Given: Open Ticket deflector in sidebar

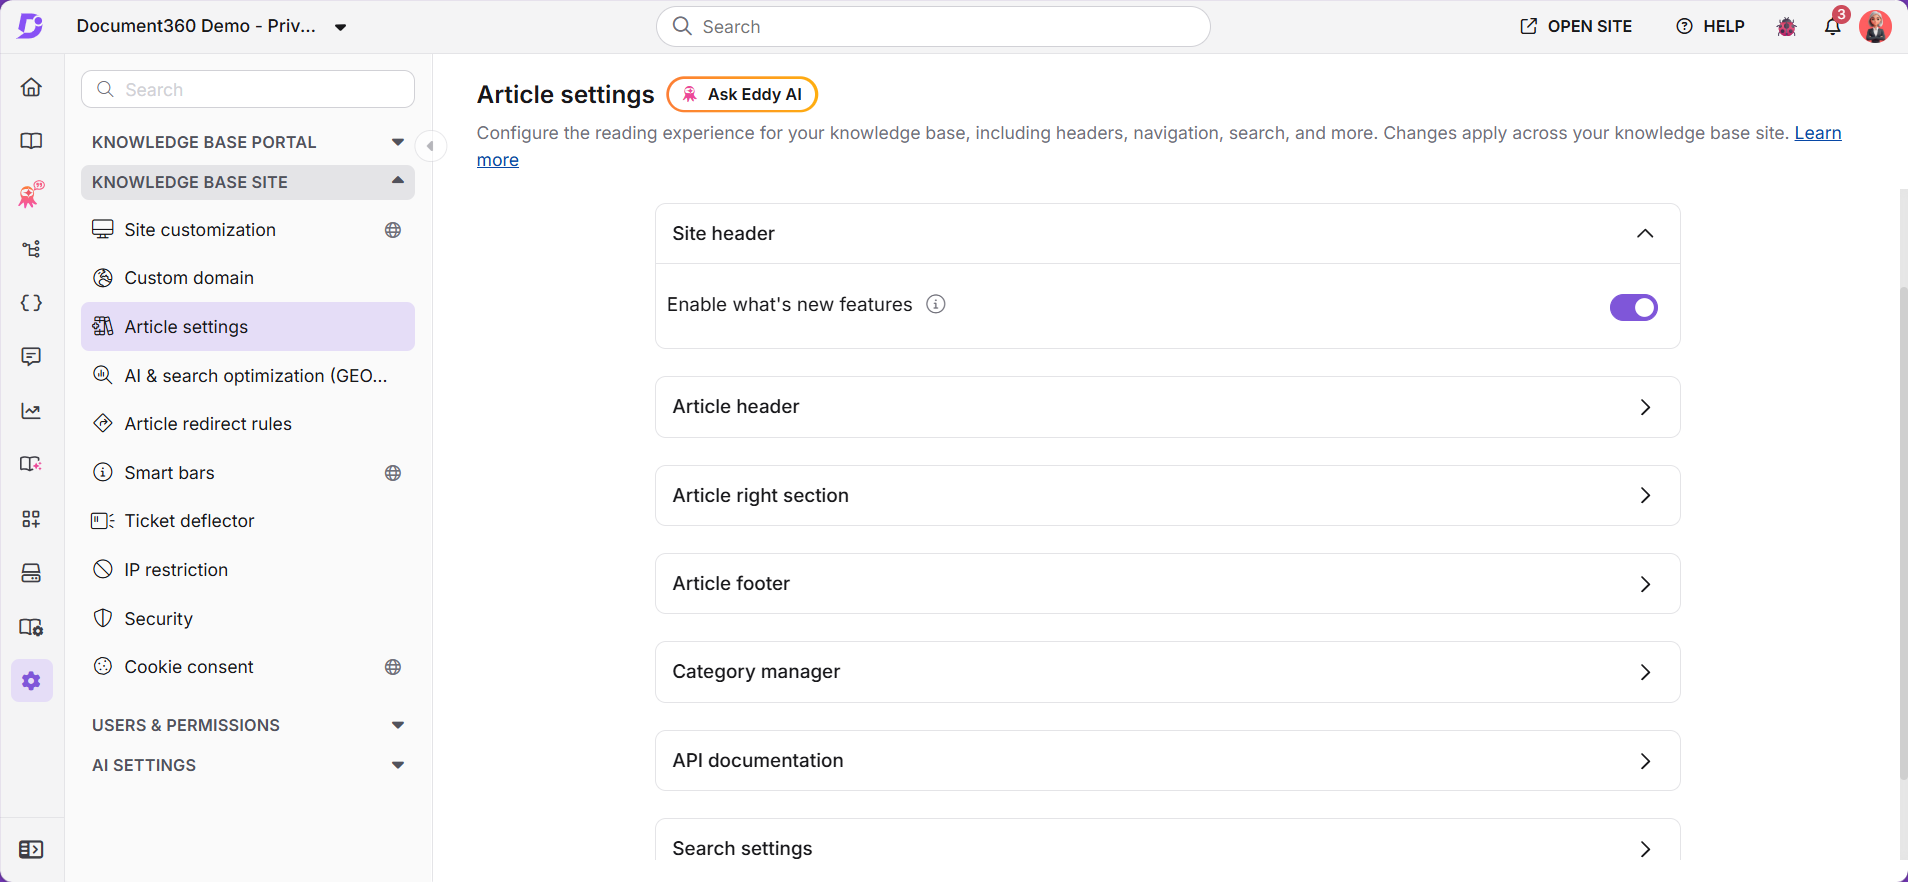Looking at the screenshot, I should (x=248, y=521).
